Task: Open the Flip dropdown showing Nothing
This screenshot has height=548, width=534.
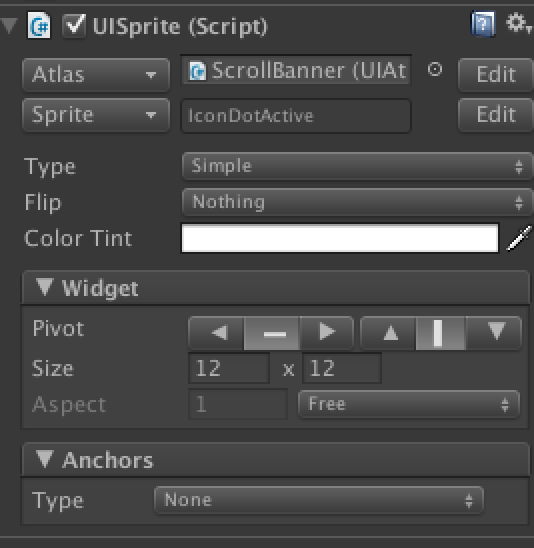Action: pyautogui.click(x=357, y=202)
